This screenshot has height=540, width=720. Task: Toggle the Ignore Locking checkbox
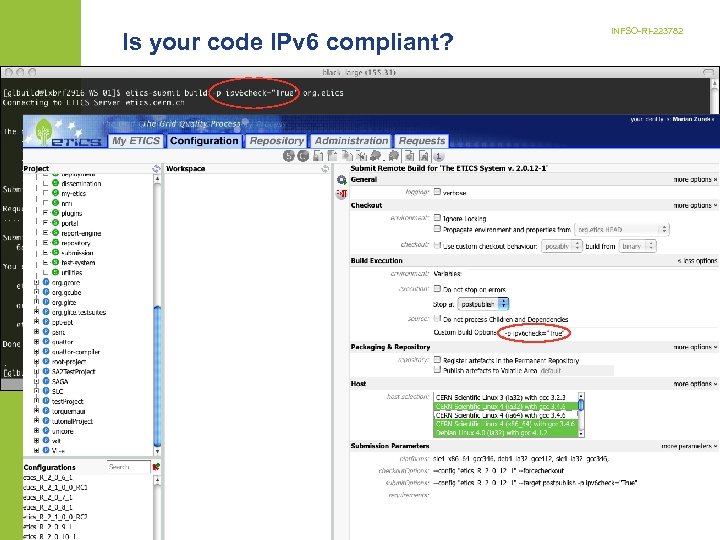437,218
